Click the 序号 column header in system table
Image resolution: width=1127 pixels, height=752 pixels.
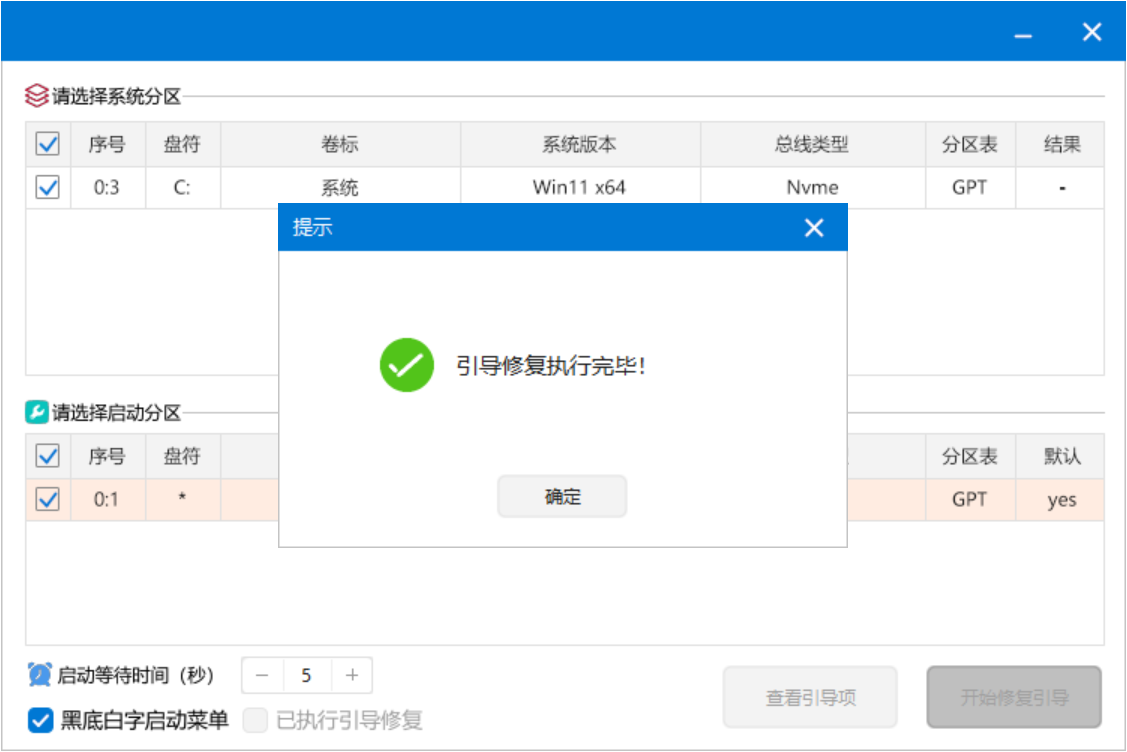point(108,145)
